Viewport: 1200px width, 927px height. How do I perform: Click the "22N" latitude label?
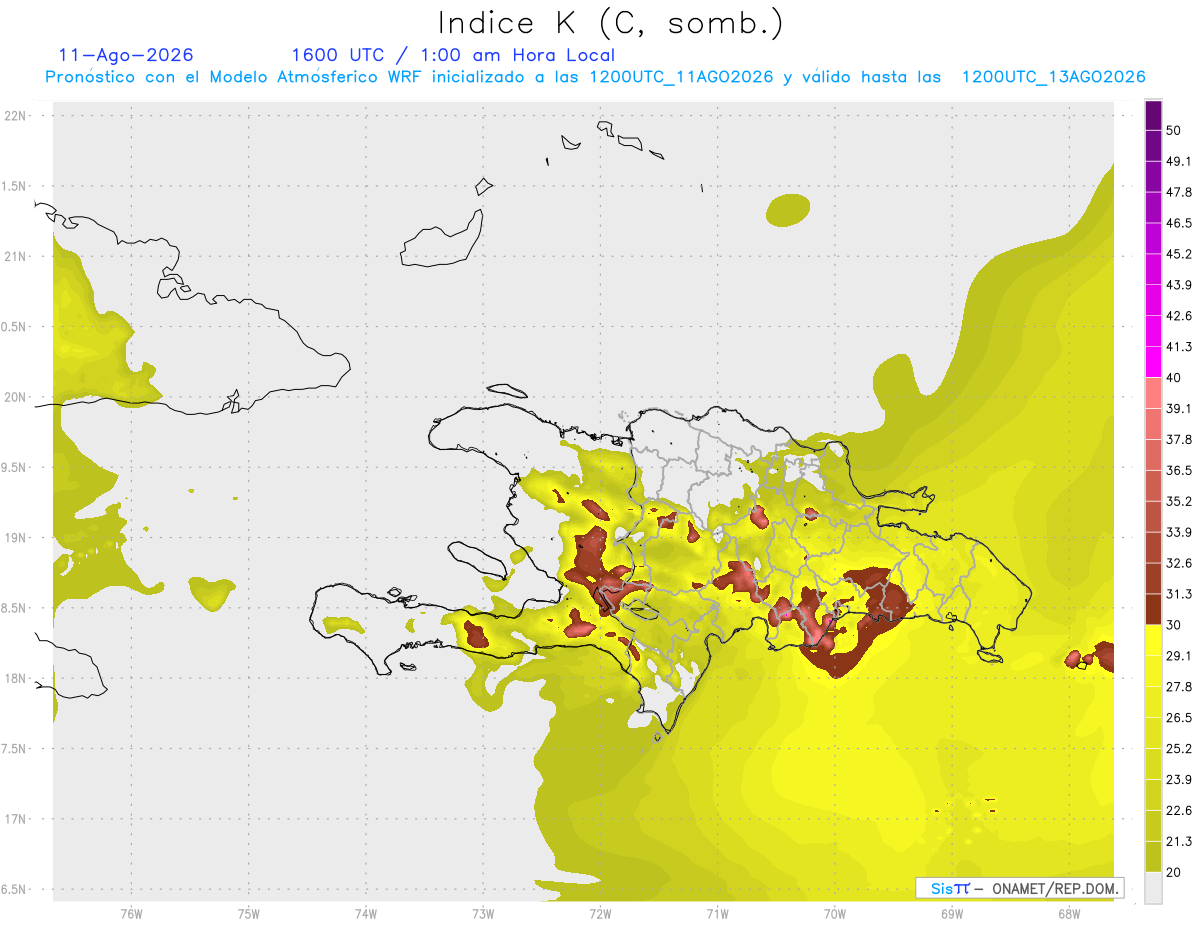pos(17,116)
